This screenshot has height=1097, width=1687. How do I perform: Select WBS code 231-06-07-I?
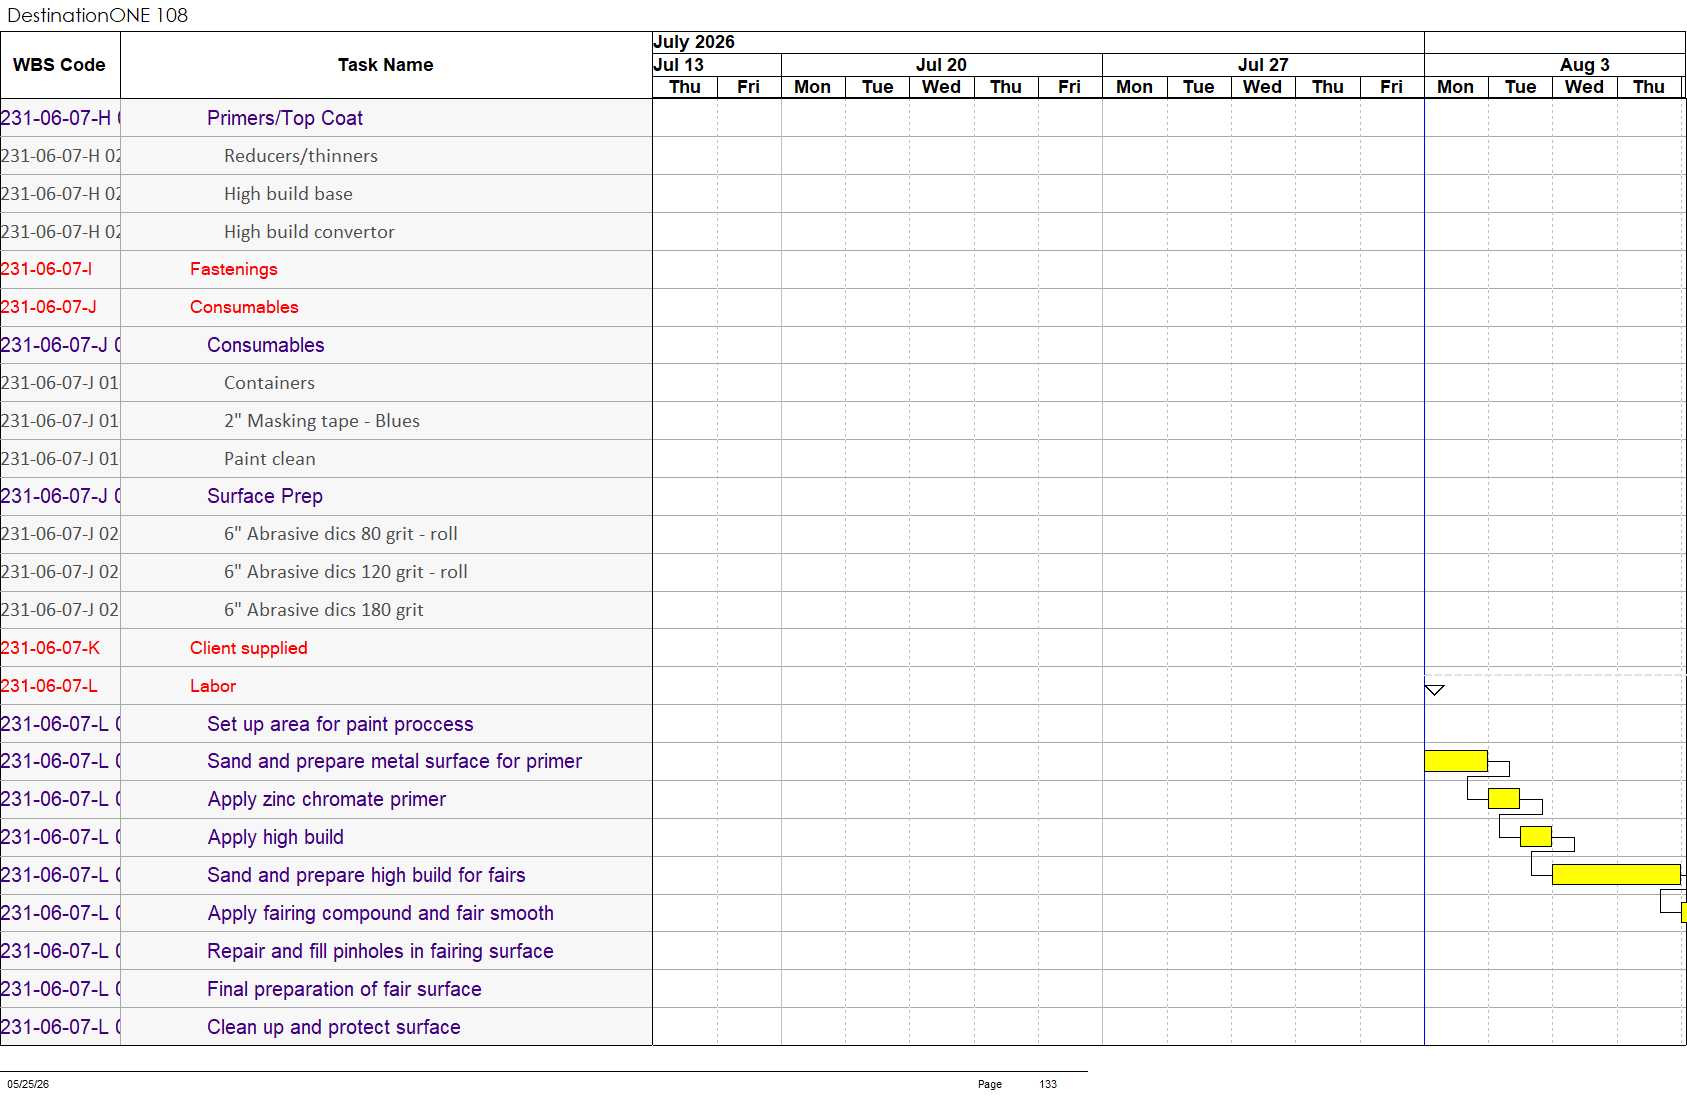[47, 269]
